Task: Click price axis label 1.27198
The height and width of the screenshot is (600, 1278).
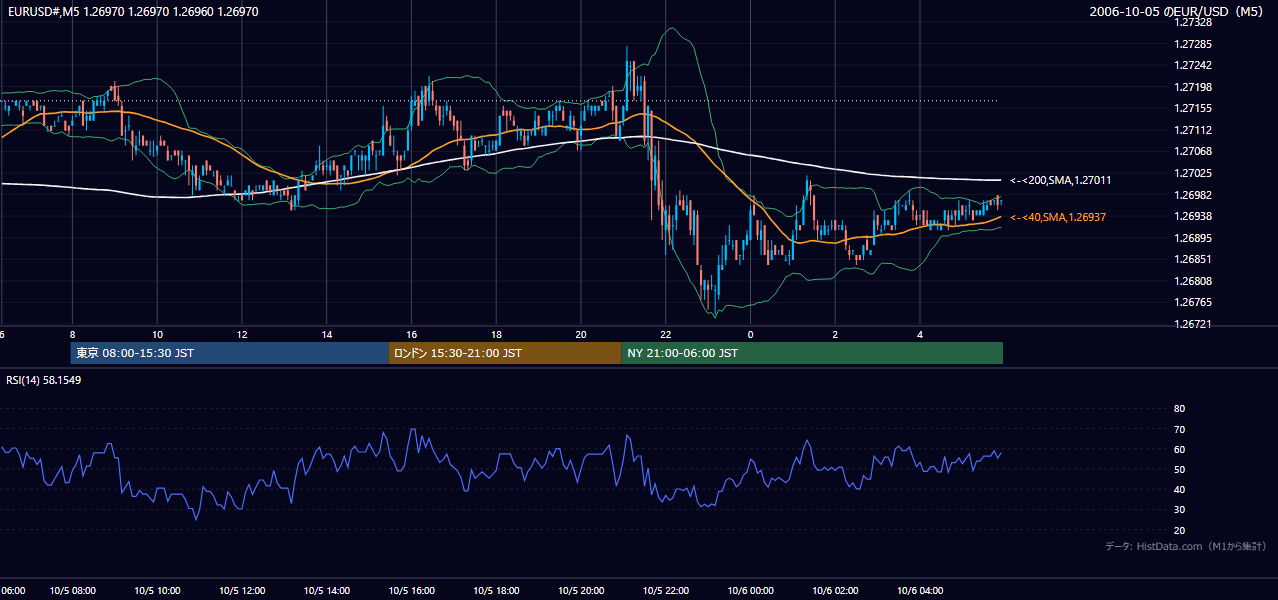Action: pos(1192,87)
